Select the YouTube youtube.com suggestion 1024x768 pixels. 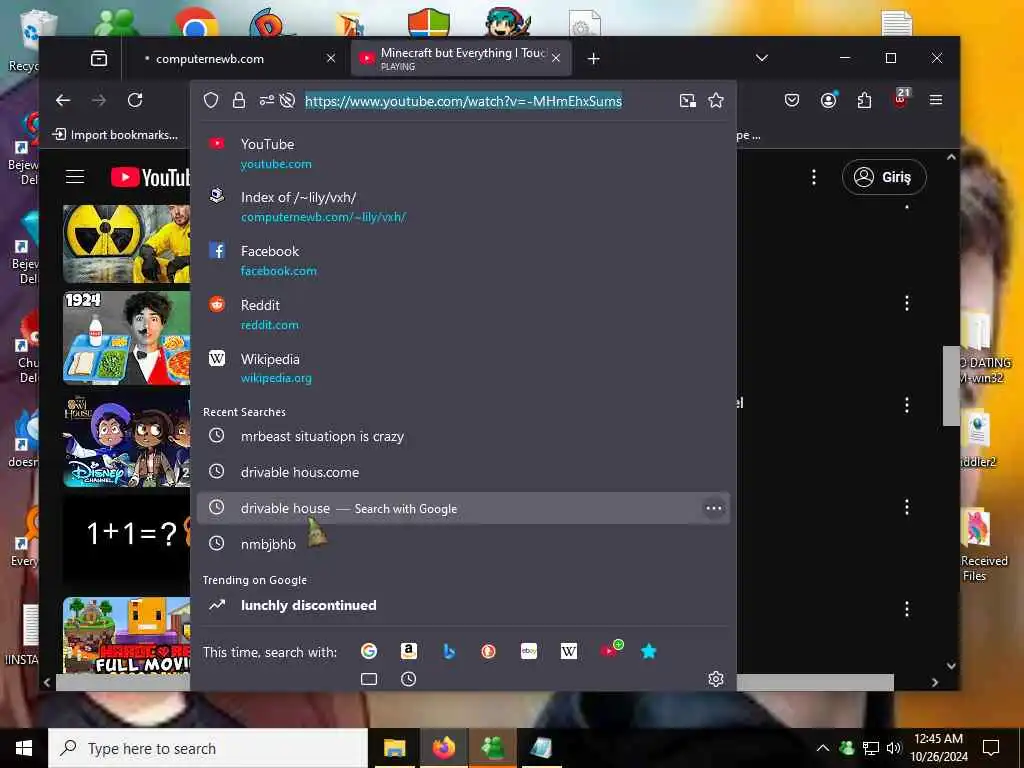click(463, 153)
